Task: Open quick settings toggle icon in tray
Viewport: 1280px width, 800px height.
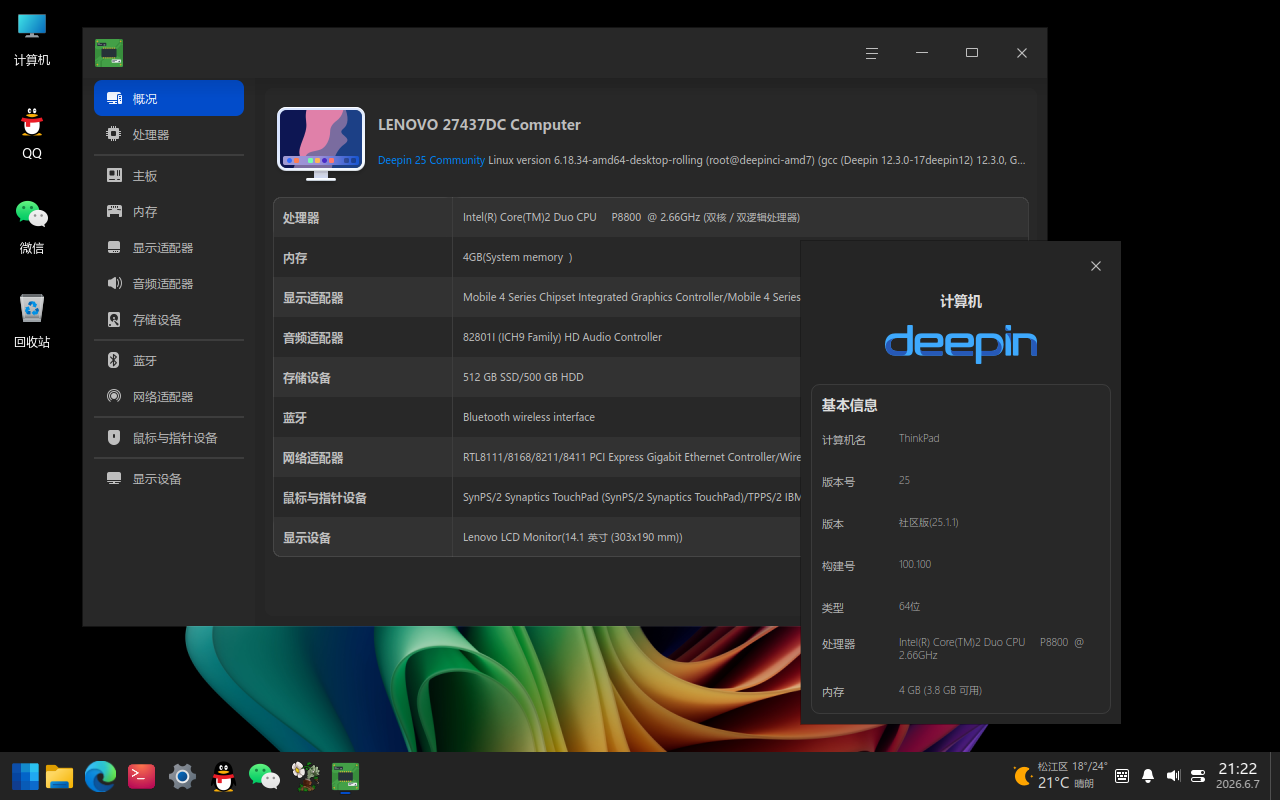Action: pyautogui.click(x=1198, y=776)
